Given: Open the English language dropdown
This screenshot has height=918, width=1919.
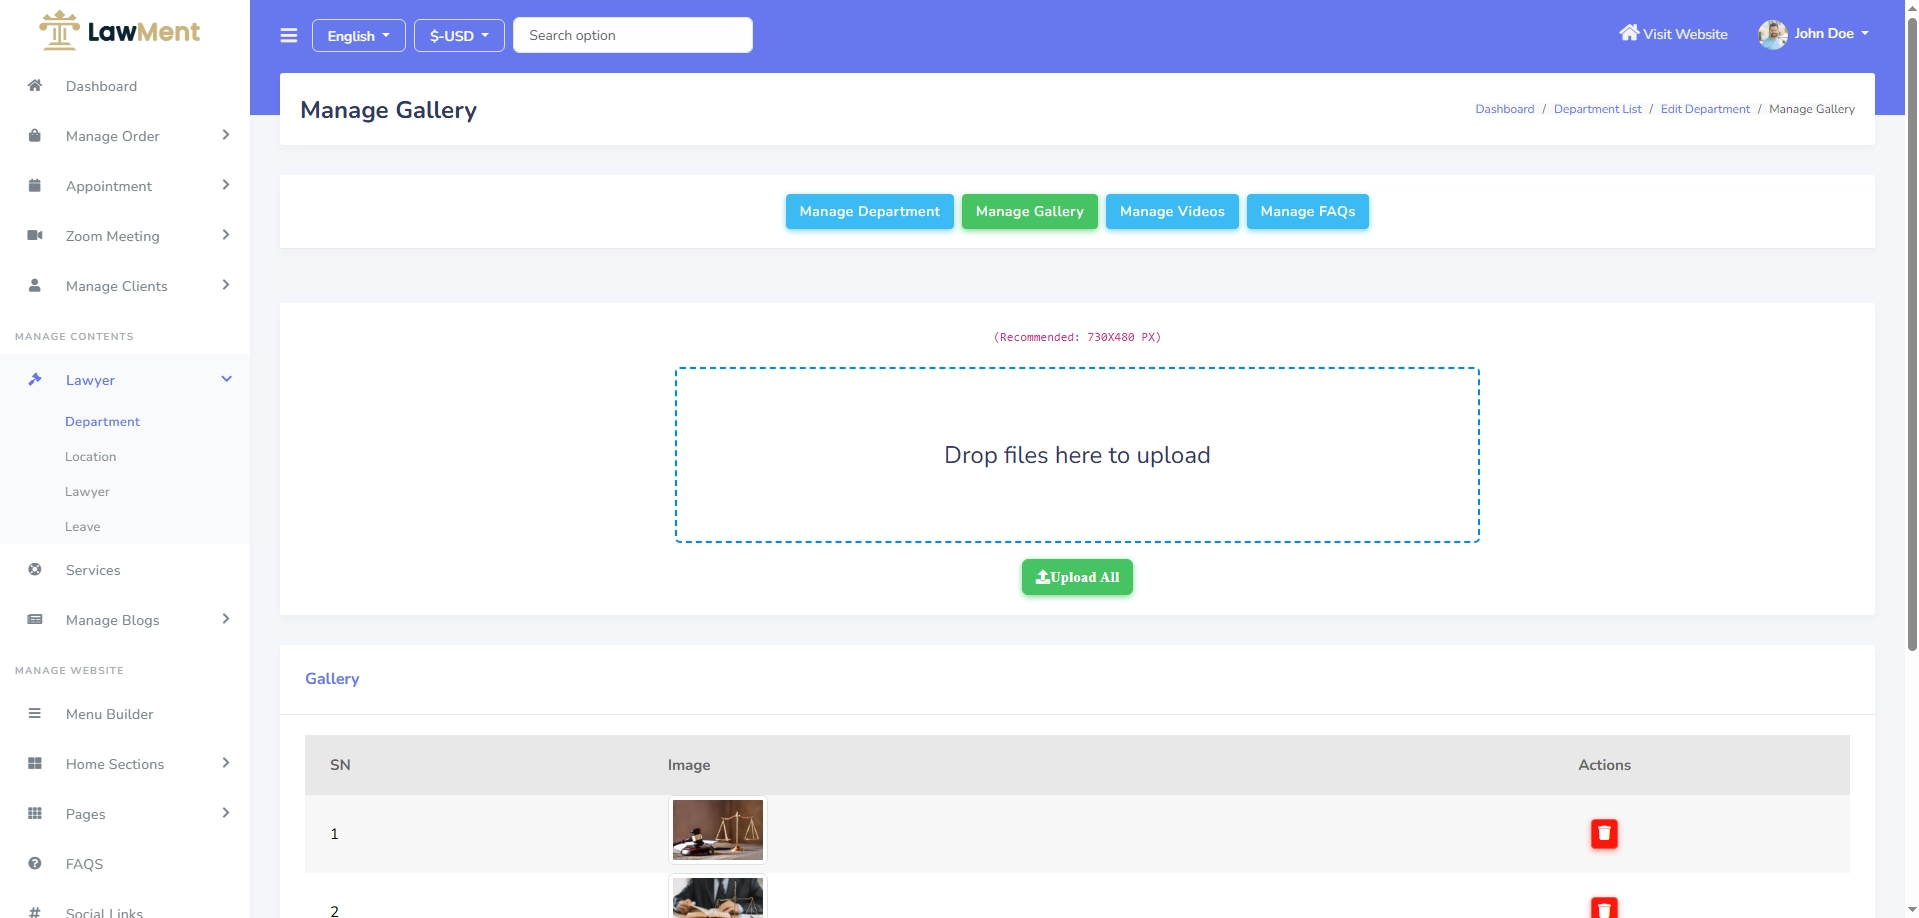Looking at the screenshot, I should pos(359,36).
